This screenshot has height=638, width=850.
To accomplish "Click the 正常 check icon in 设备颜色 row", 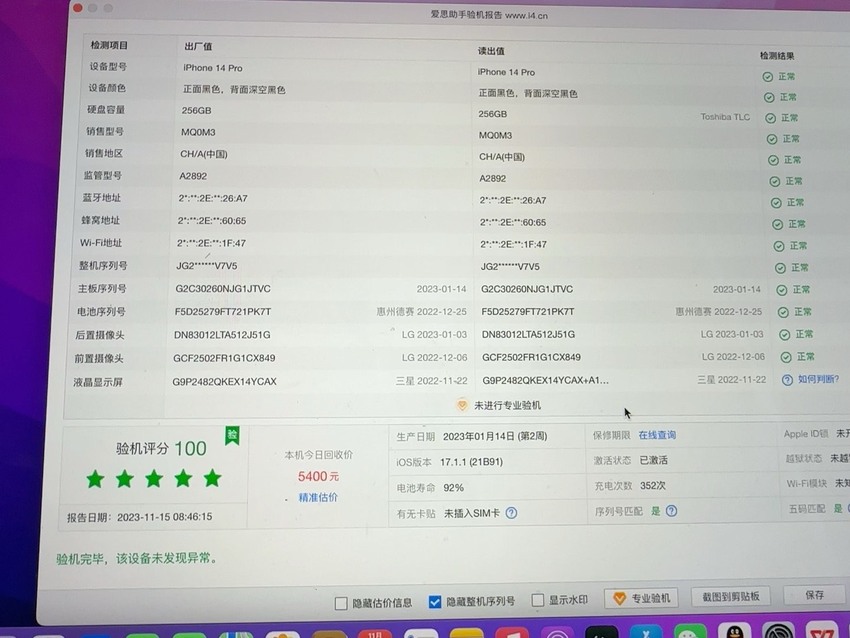I will (769, 98).
